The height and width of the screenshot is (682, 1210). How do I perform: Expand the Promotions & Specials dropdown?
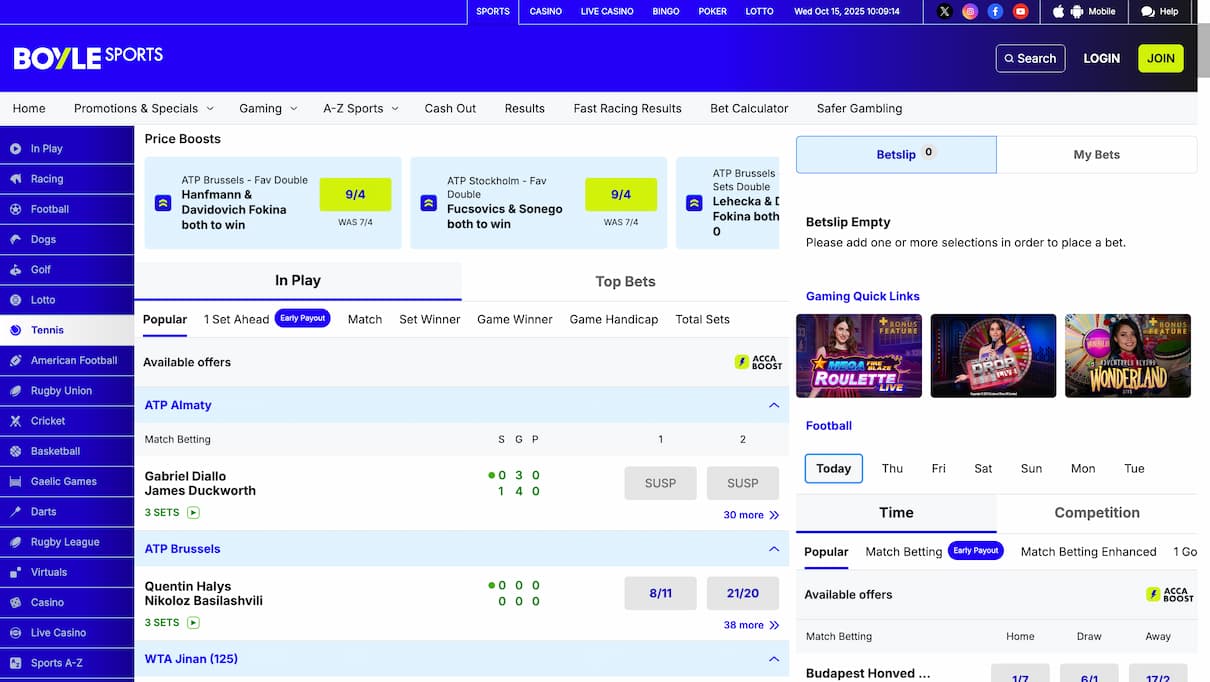[144, 108]
